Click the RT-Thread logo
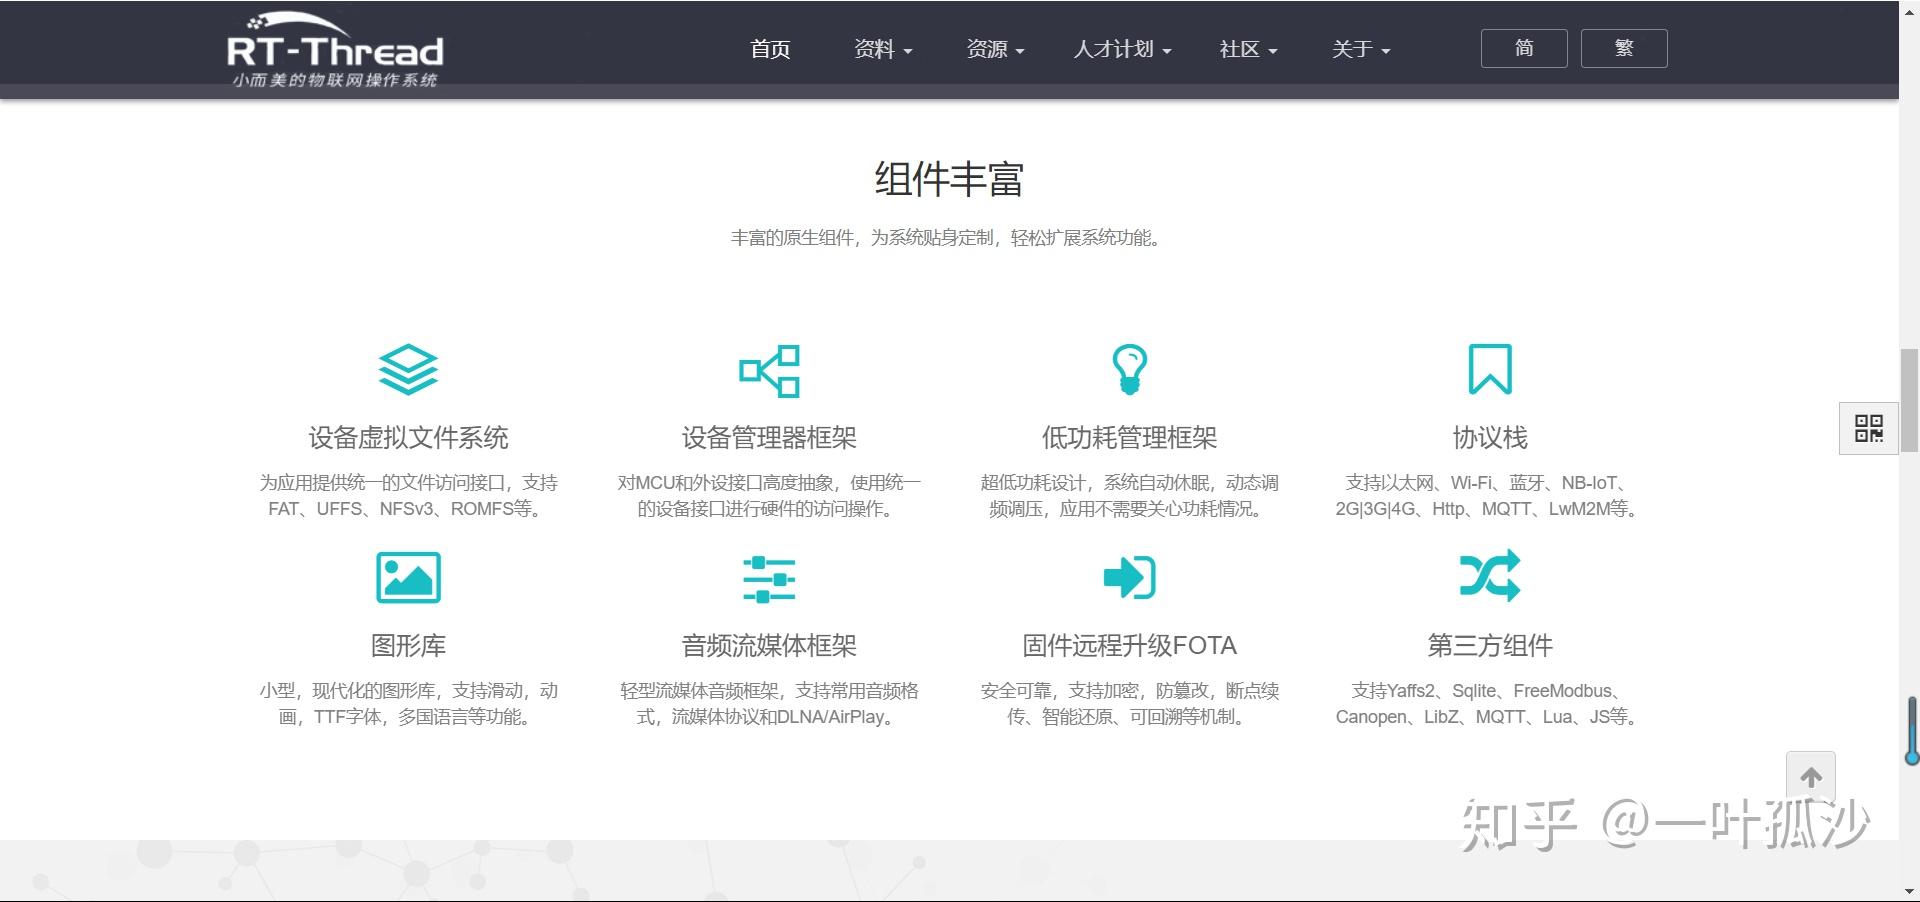This screenshot has width=1920, height=902. pyautogui.click(x=335, y=48)
